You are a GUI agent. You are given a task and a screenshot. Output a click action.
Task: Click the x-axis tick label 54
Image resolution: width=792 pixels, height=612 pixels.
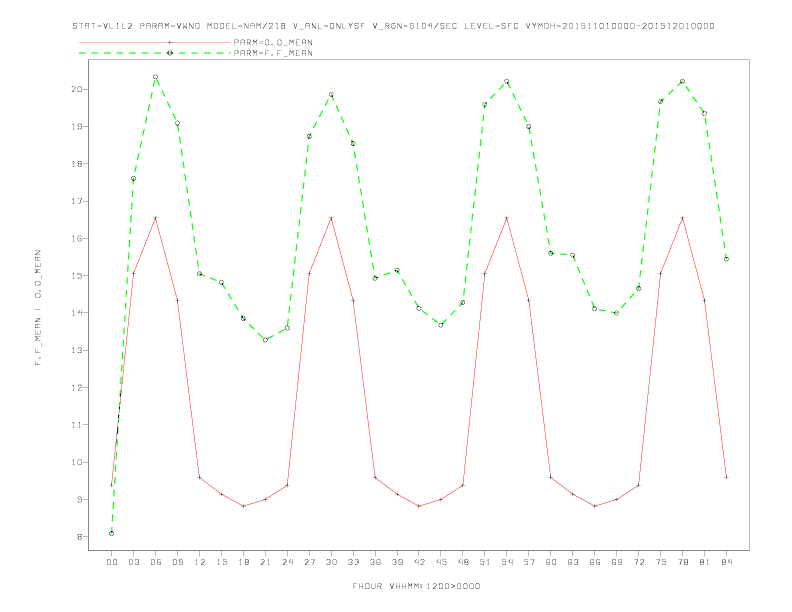click(507, 562)
